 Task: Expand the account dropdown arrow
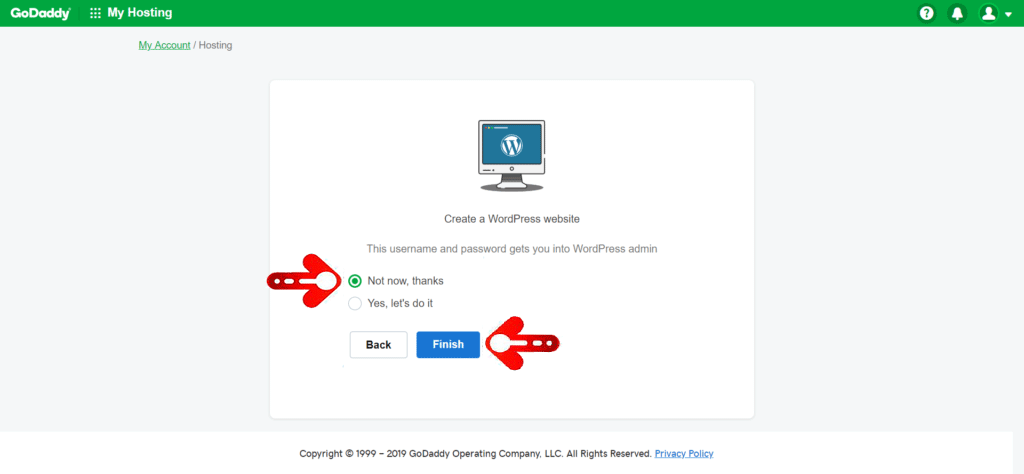[1008, 14]
